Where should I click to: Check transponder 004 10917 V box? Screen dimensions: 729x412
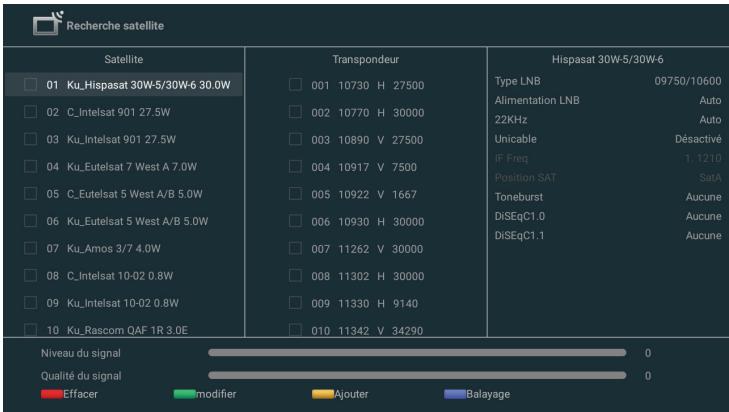(x=295, y=166)
